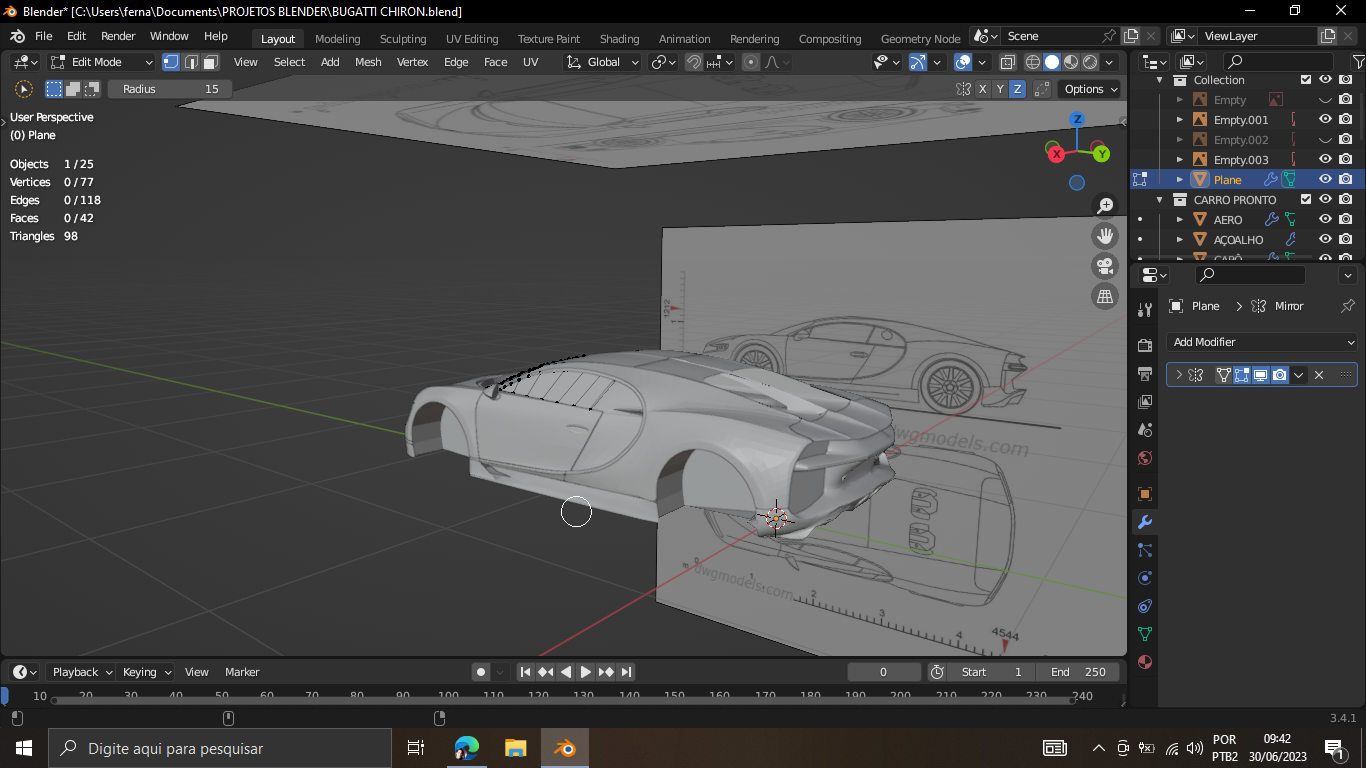Toggle Z axis mirror button
The image size is (1366, 768).
tap(1018, 89)
